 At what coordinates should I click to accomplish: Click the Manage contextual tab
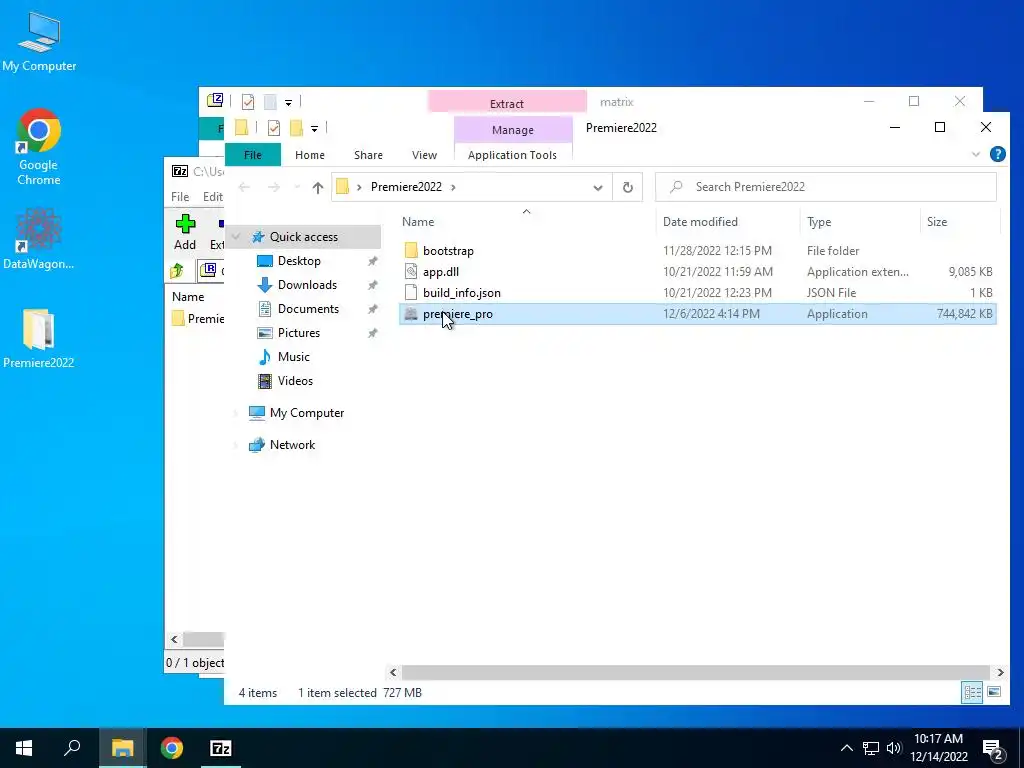(x=513, y=130)
